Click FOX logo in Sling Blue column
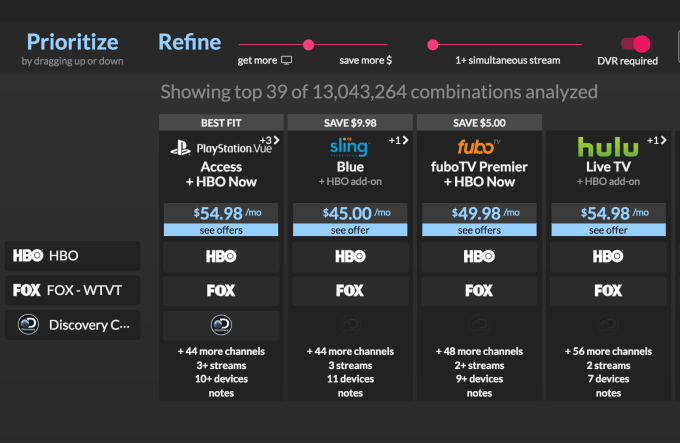This screenshot has height=443, width=680. coord(349,291)
